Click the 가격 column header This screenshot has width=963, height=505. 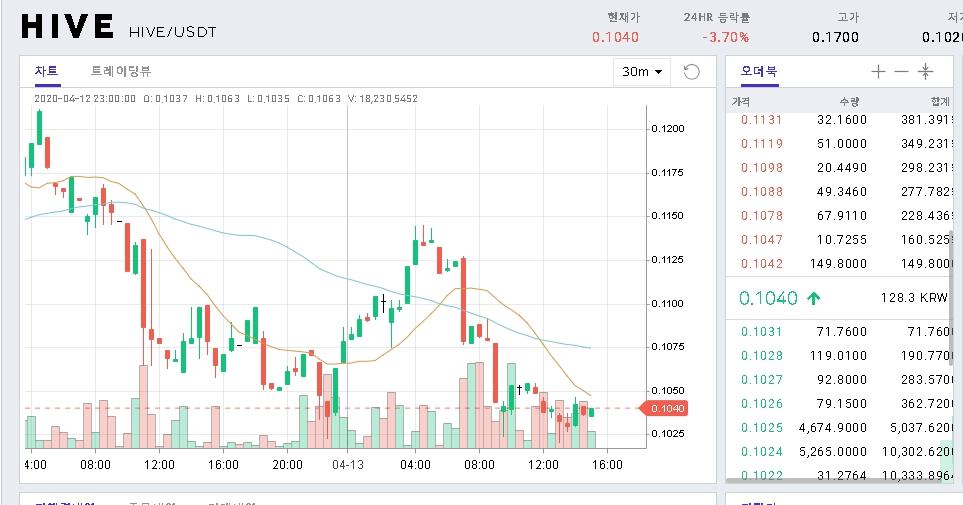pyautogui.click(x=741, y=101)
